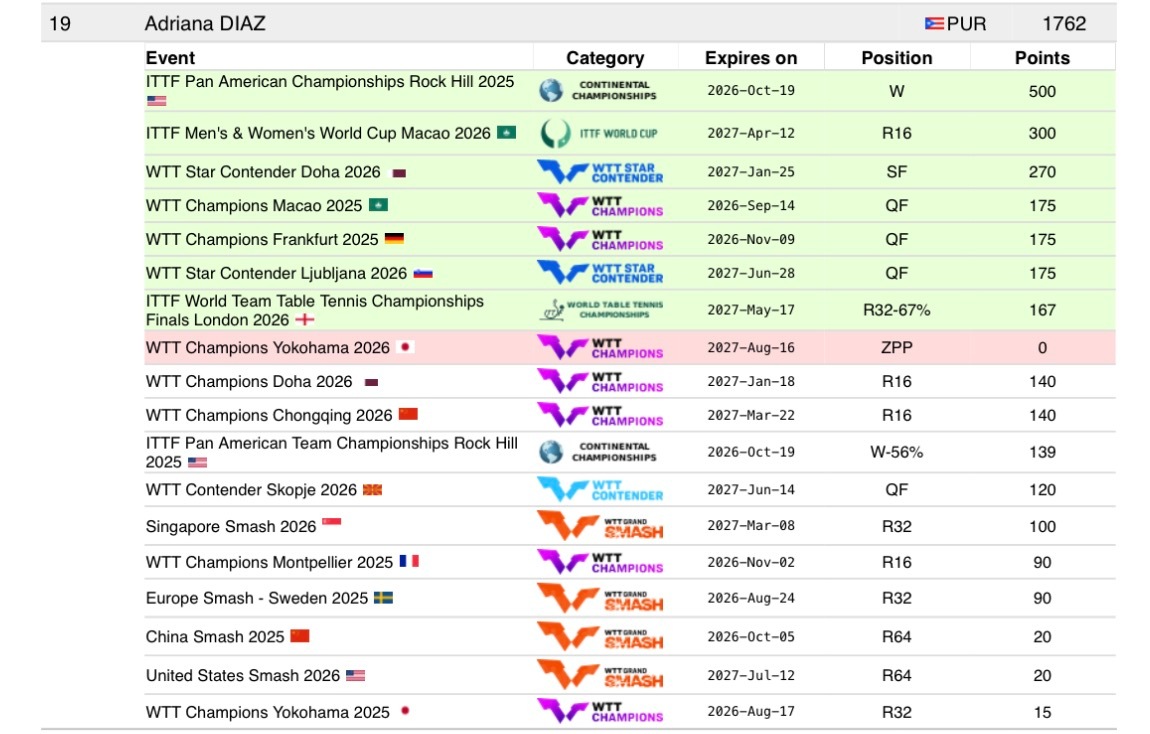This screenshot has height=734, width=1150.
Task: Click Continental Championships icon in Pan American Team row
Action: (598, 452)
